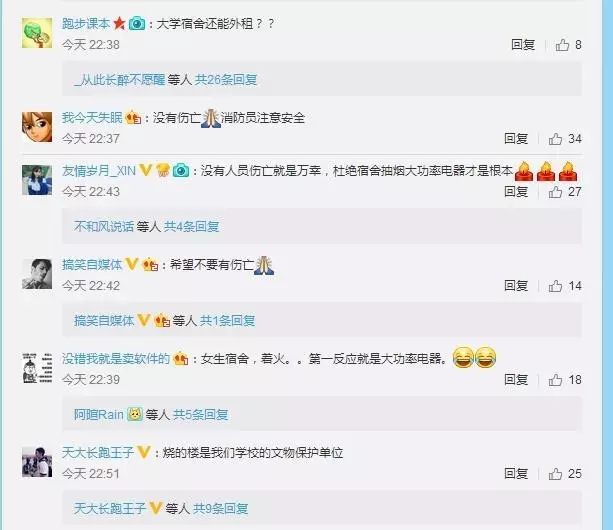Click 跑步课本's green avatar thumbnail
Viewport: 613px width, 530px height.
[37, 33]
